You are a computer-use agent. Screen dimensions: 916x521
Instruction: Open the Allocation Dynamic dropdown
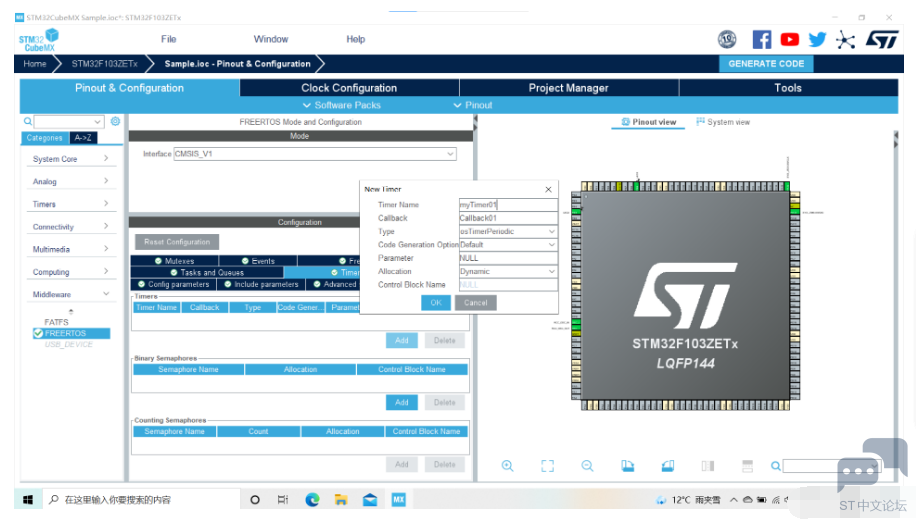click(508, 272)
